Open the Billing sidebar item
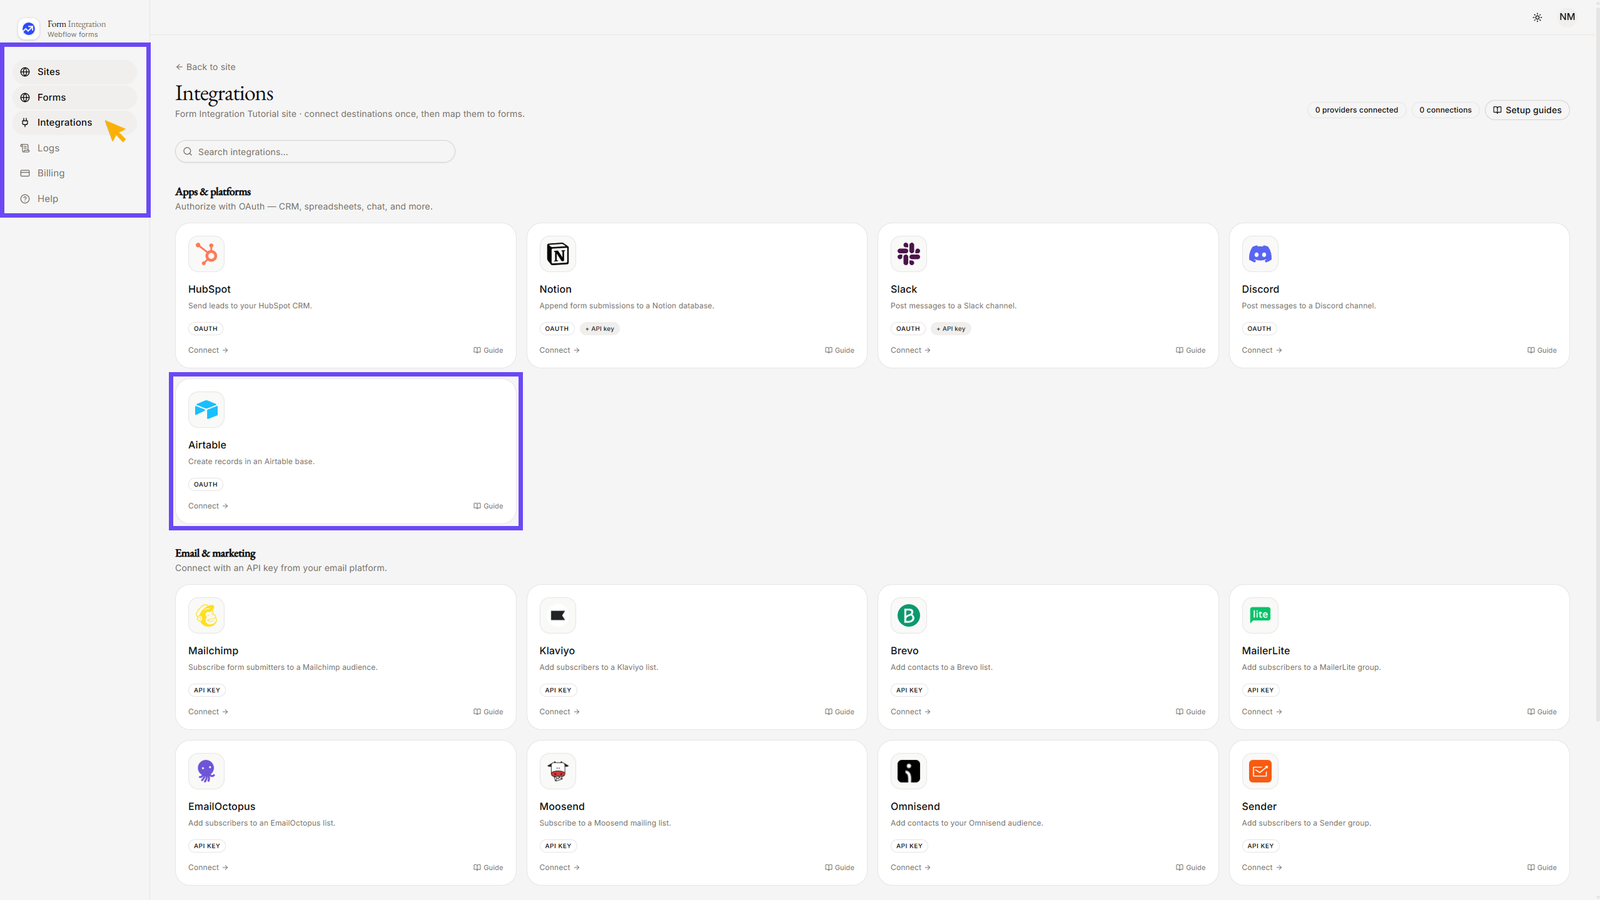The image size is (1600, 900). click(76, 173)
